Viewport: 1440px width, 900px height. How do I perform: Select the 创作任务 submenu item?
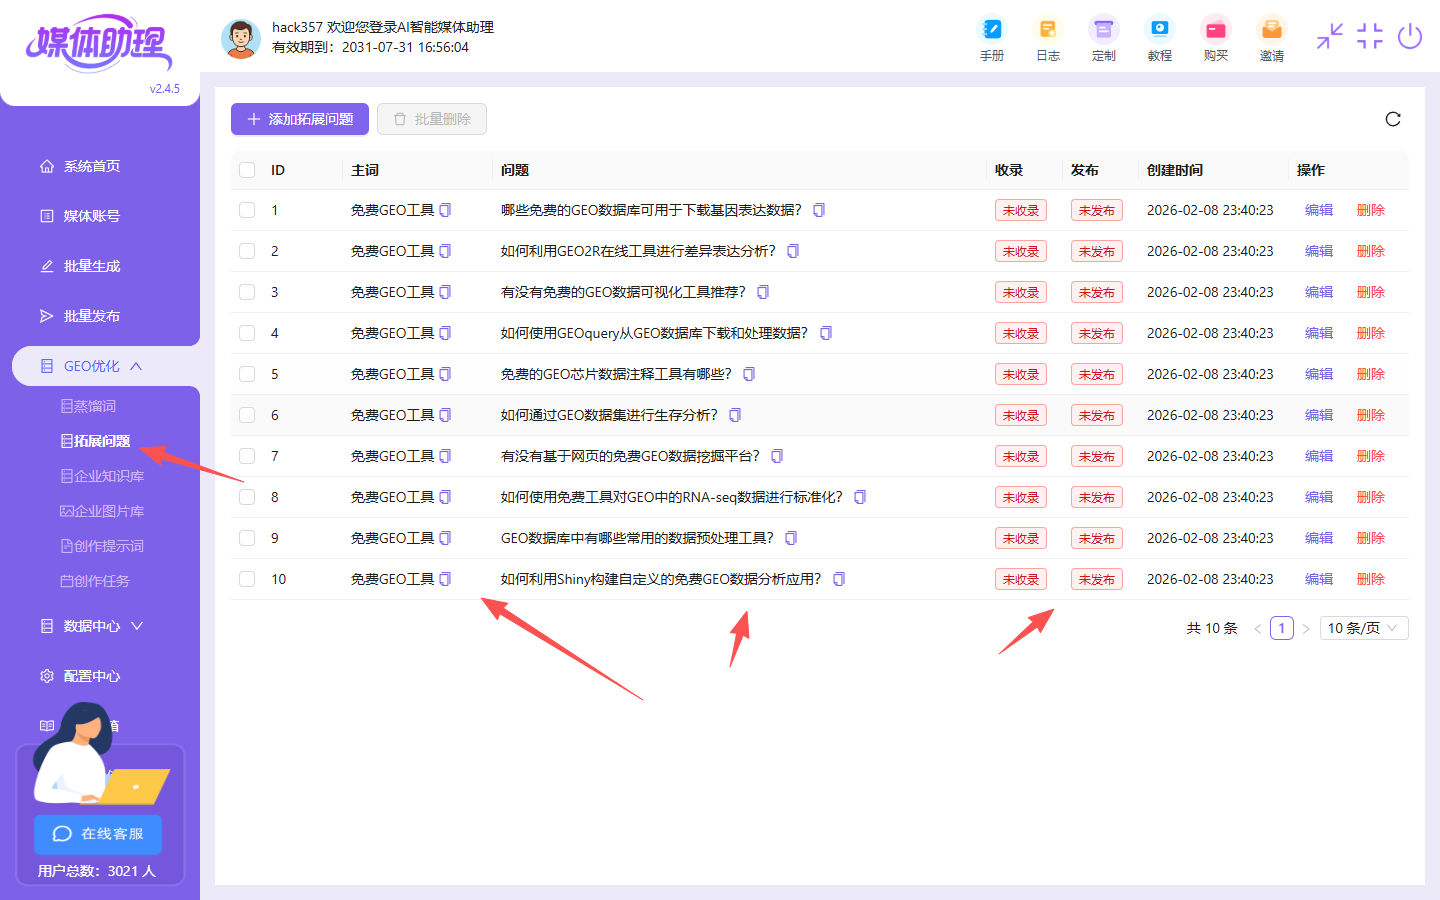tap(96, 581)
